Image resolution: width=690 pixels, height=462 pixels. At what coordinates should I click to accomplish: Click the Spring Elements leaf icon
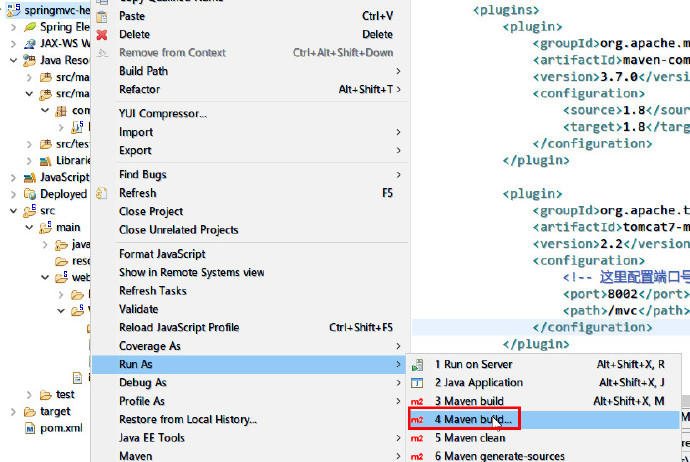coord(30,27)
